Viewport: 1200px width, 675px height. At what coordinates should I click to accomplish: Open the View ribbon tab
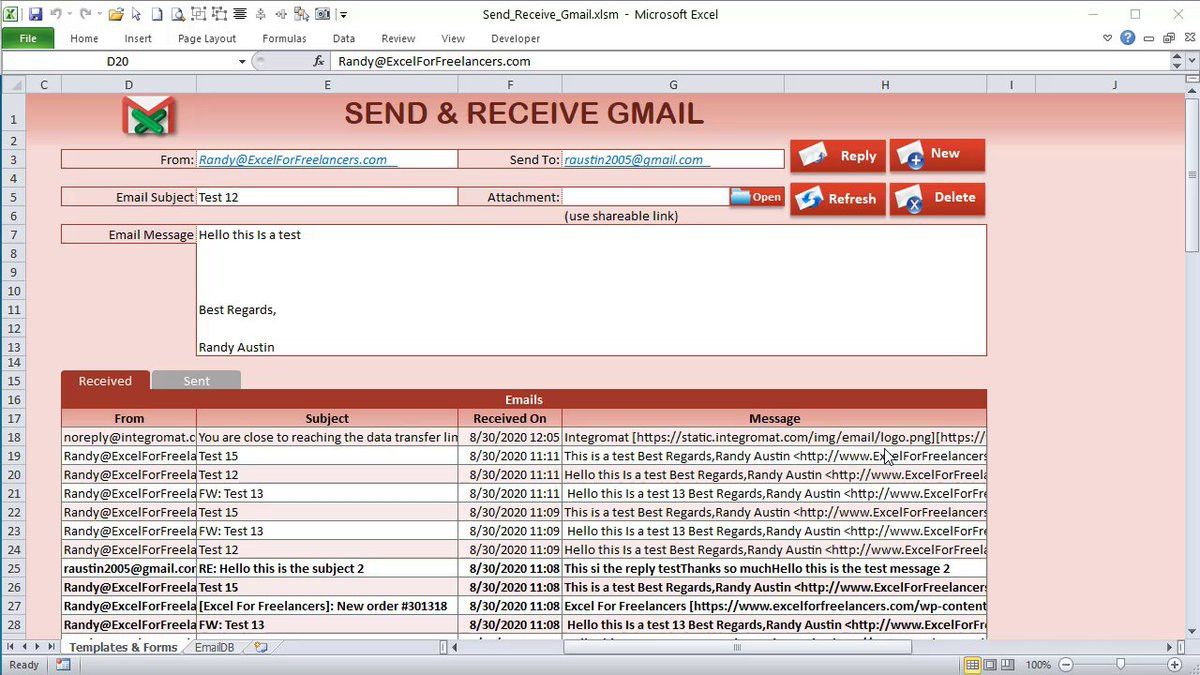pos(453,38)
